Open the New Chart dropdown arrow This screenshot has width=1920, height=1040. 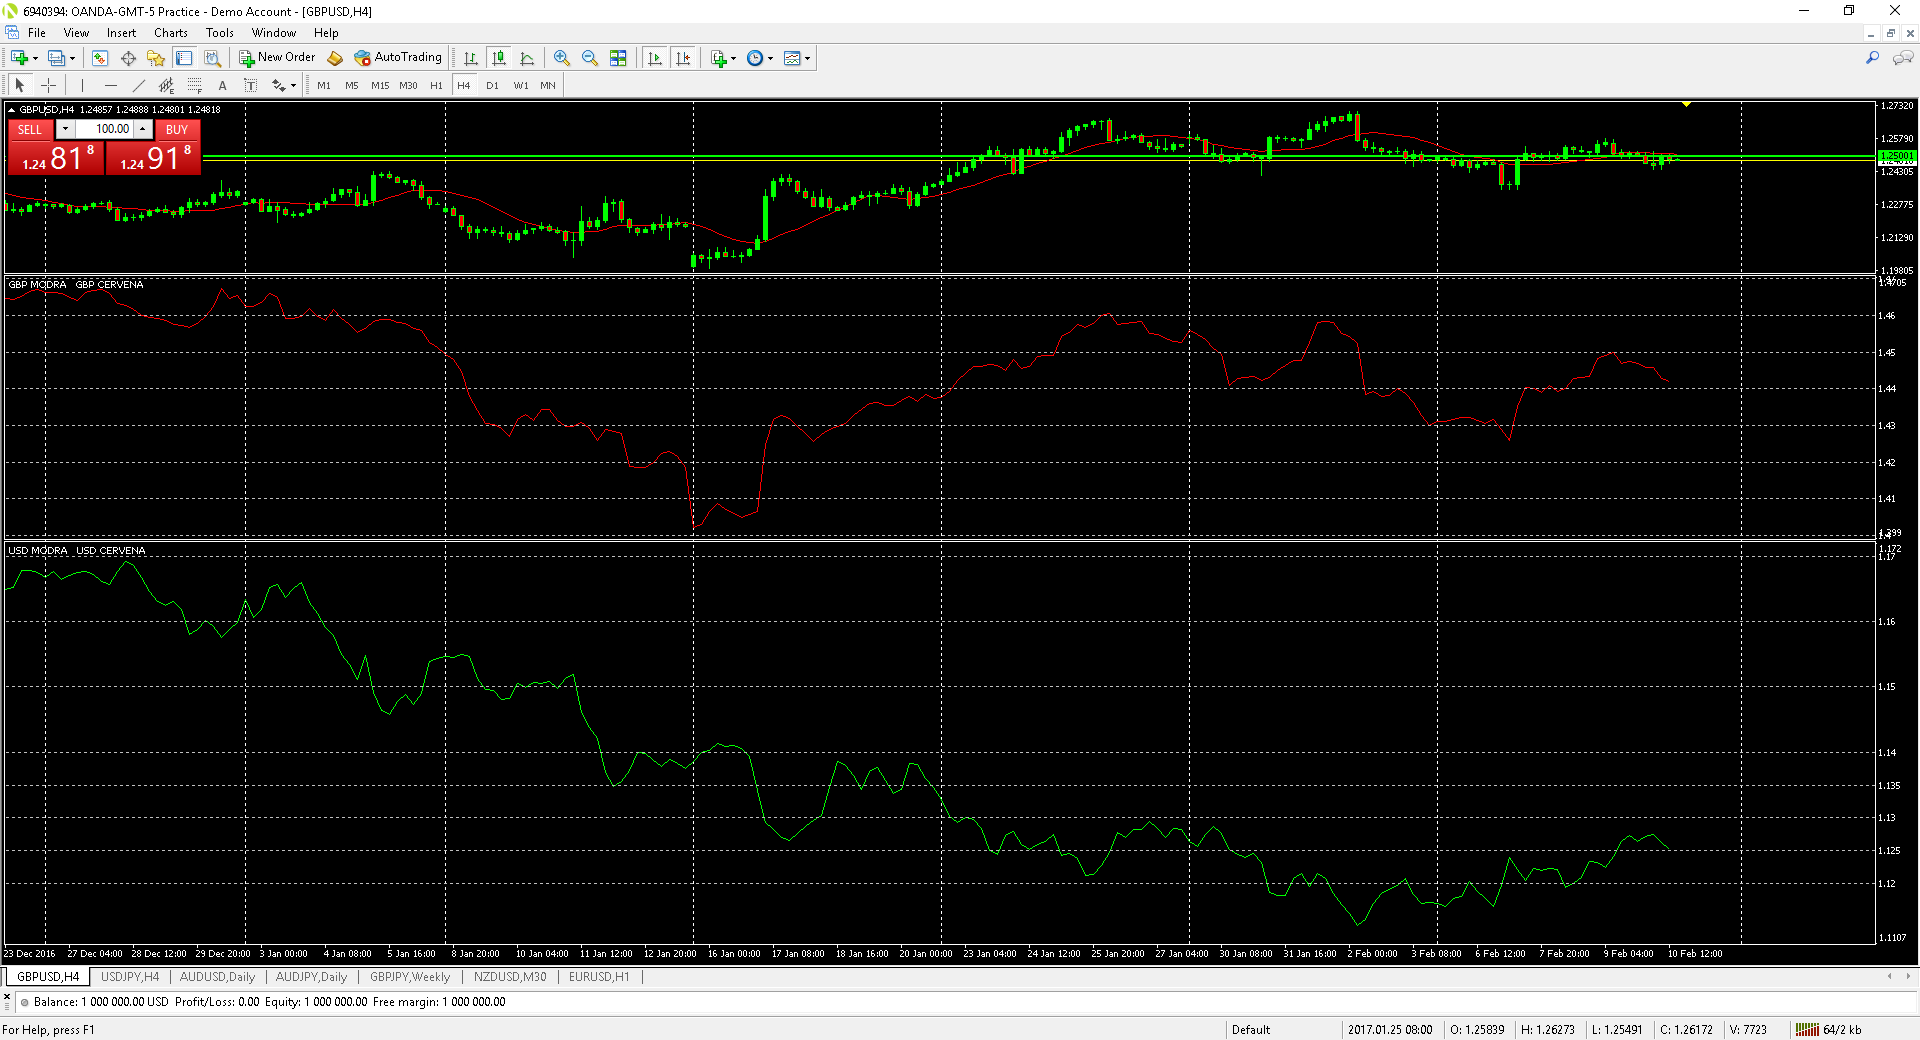(35, 58)
